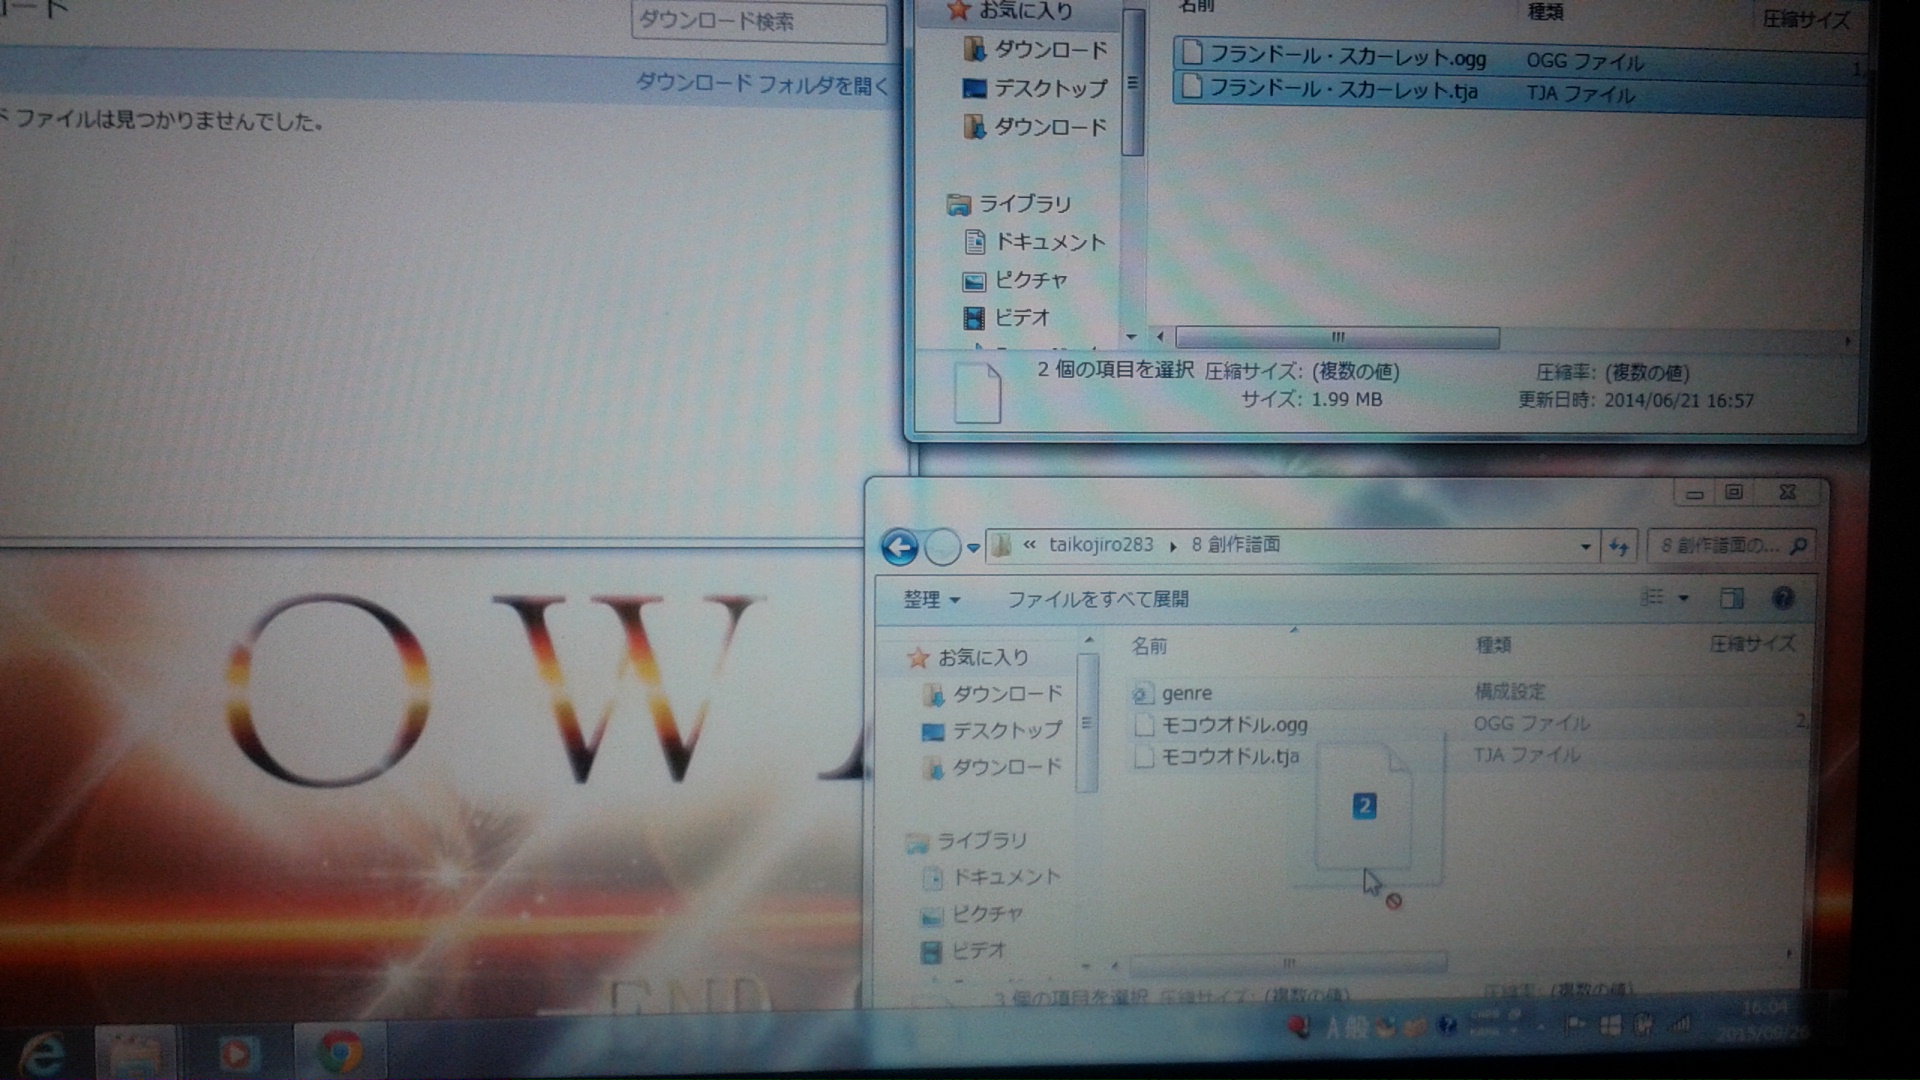
Task: Expand the view options dropdown arrow
Action: click(1683, 598)
